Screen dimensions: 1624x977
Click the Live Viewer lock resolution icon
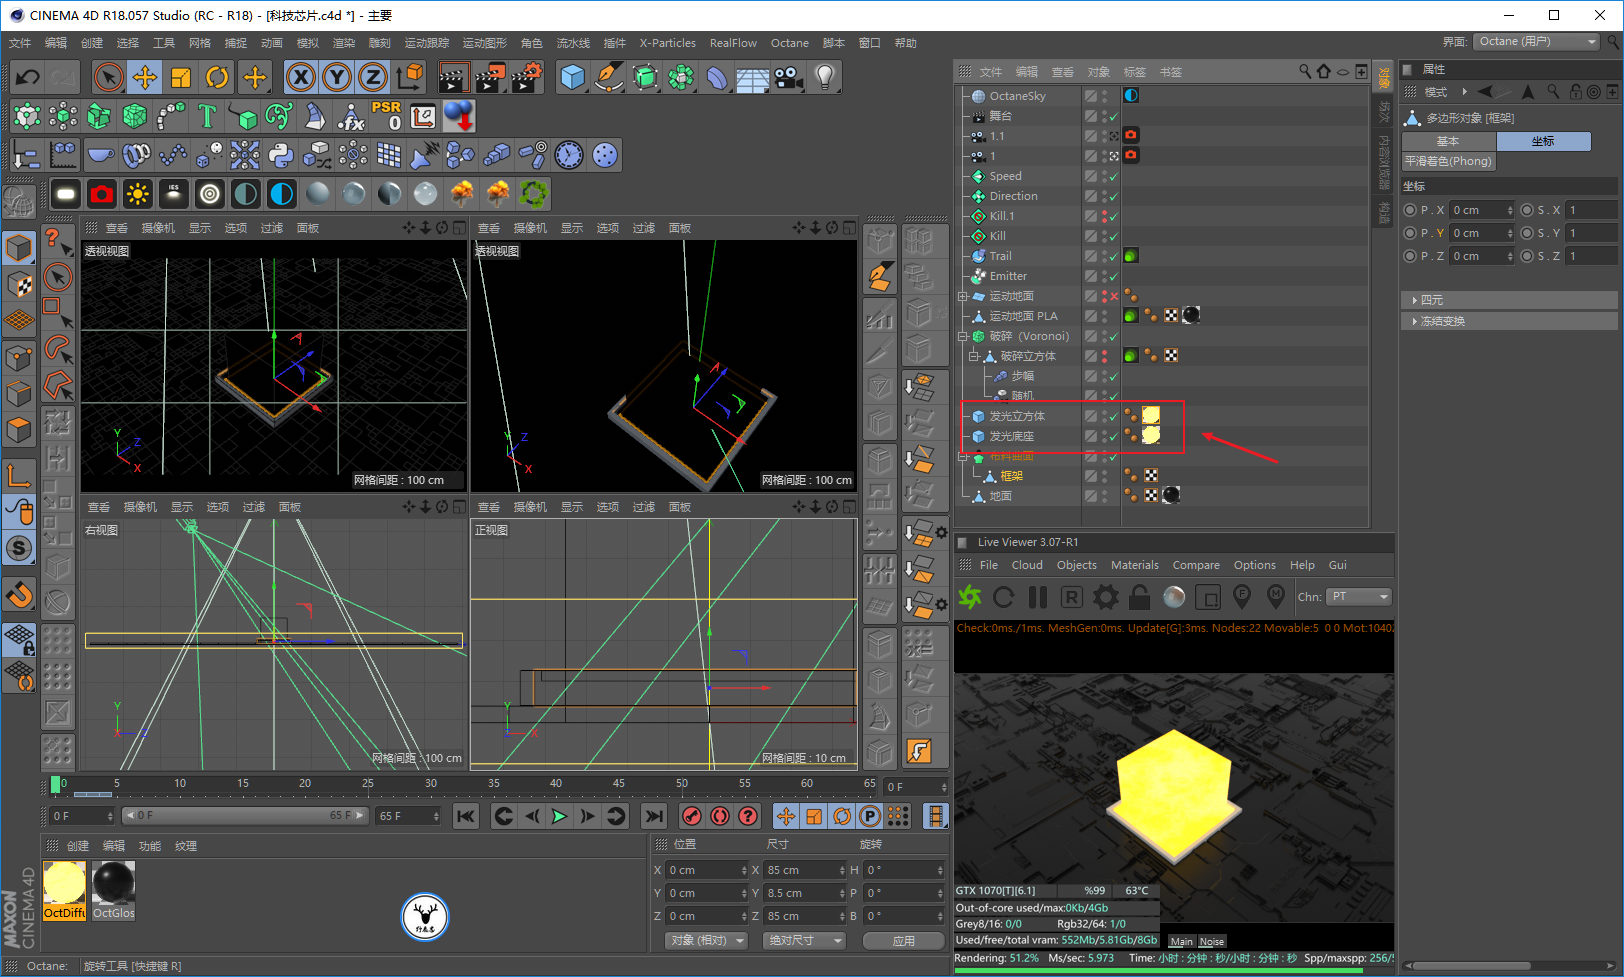(1140, 597)
